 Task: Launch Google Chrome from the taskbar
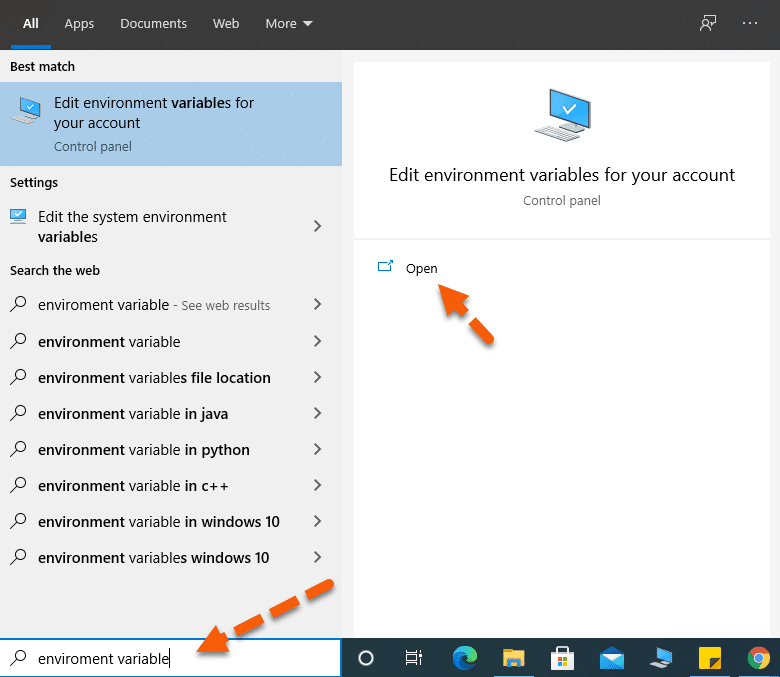[x=759, y=657]
